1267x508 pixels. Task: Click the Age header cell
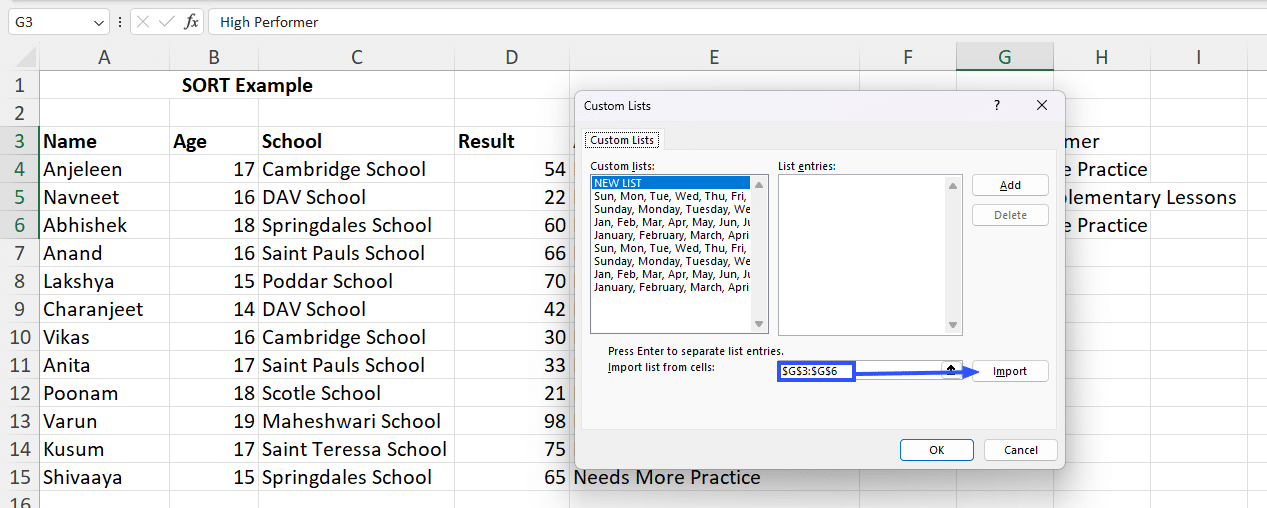click(213, 141)
